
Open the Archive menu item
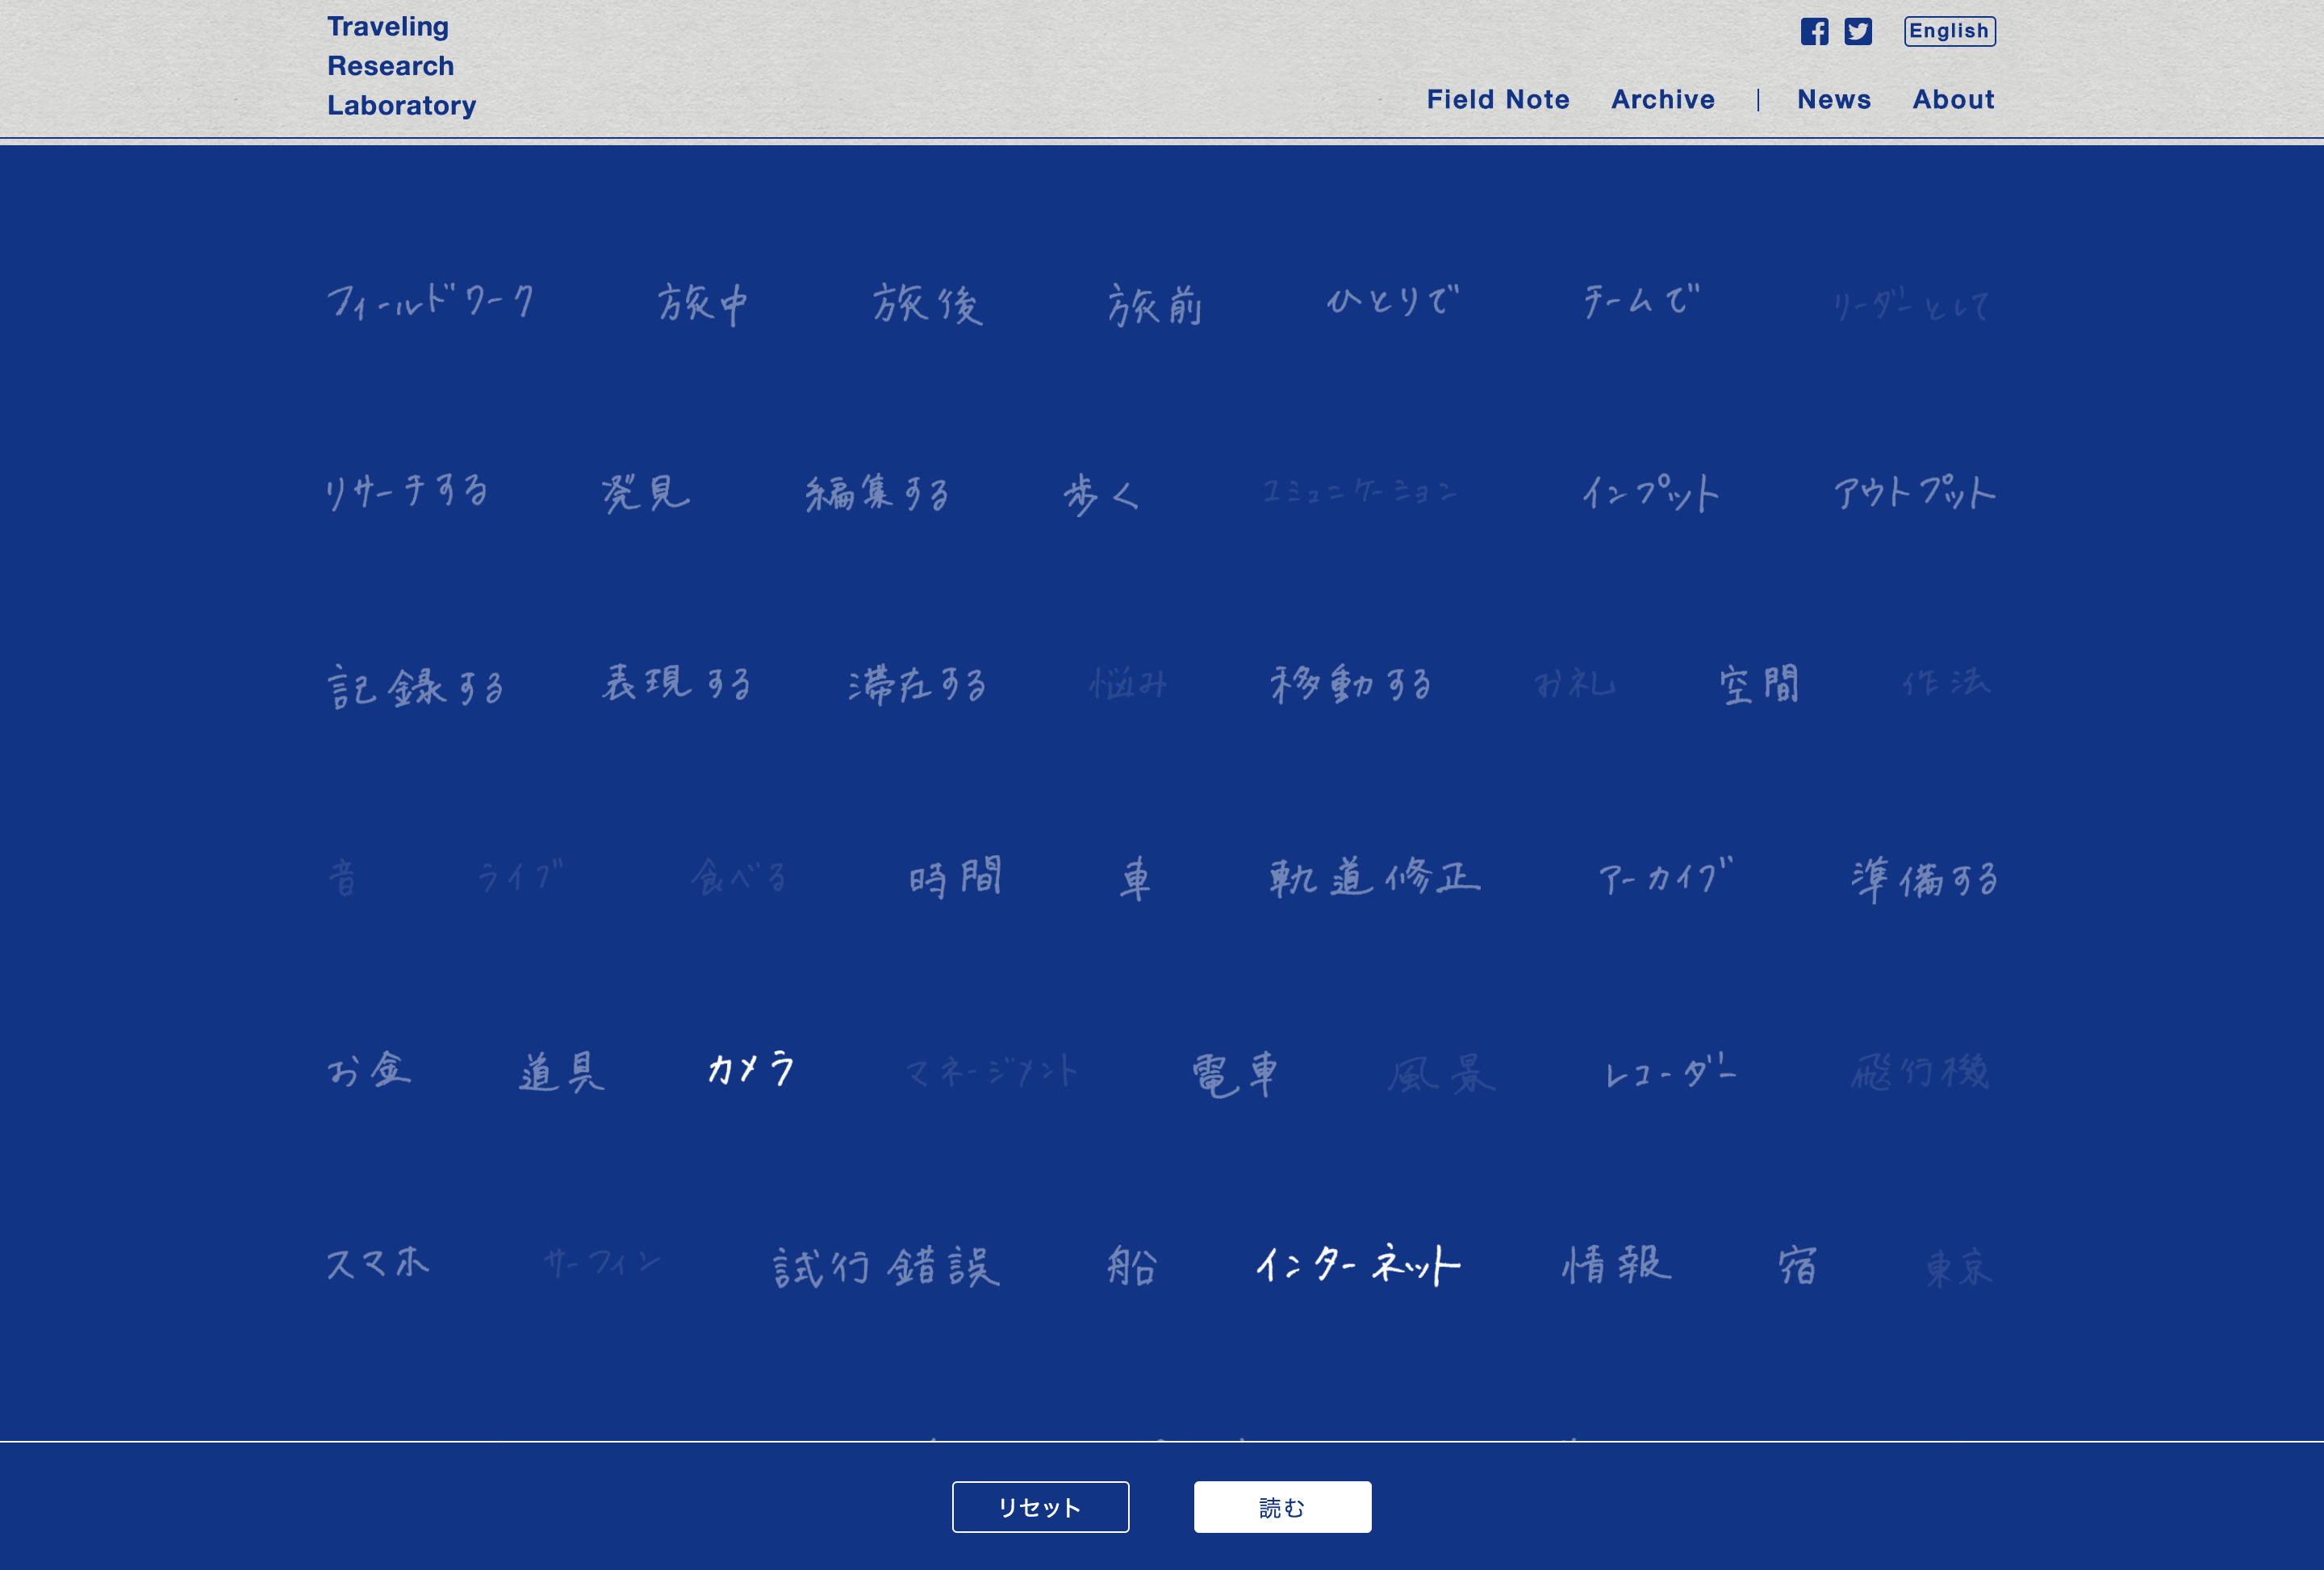pos(1663,99)
